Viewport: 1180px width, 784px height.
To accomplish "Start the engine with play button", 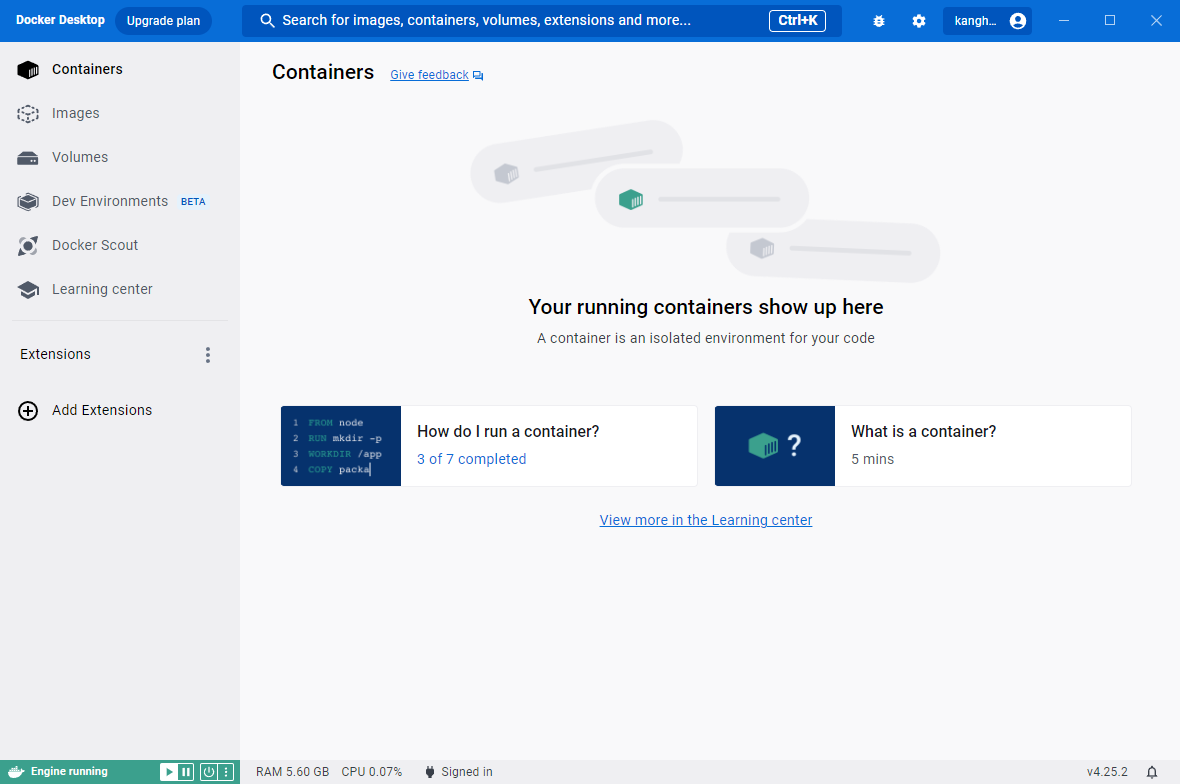I will pyautogui.click(x=169, y=772).
